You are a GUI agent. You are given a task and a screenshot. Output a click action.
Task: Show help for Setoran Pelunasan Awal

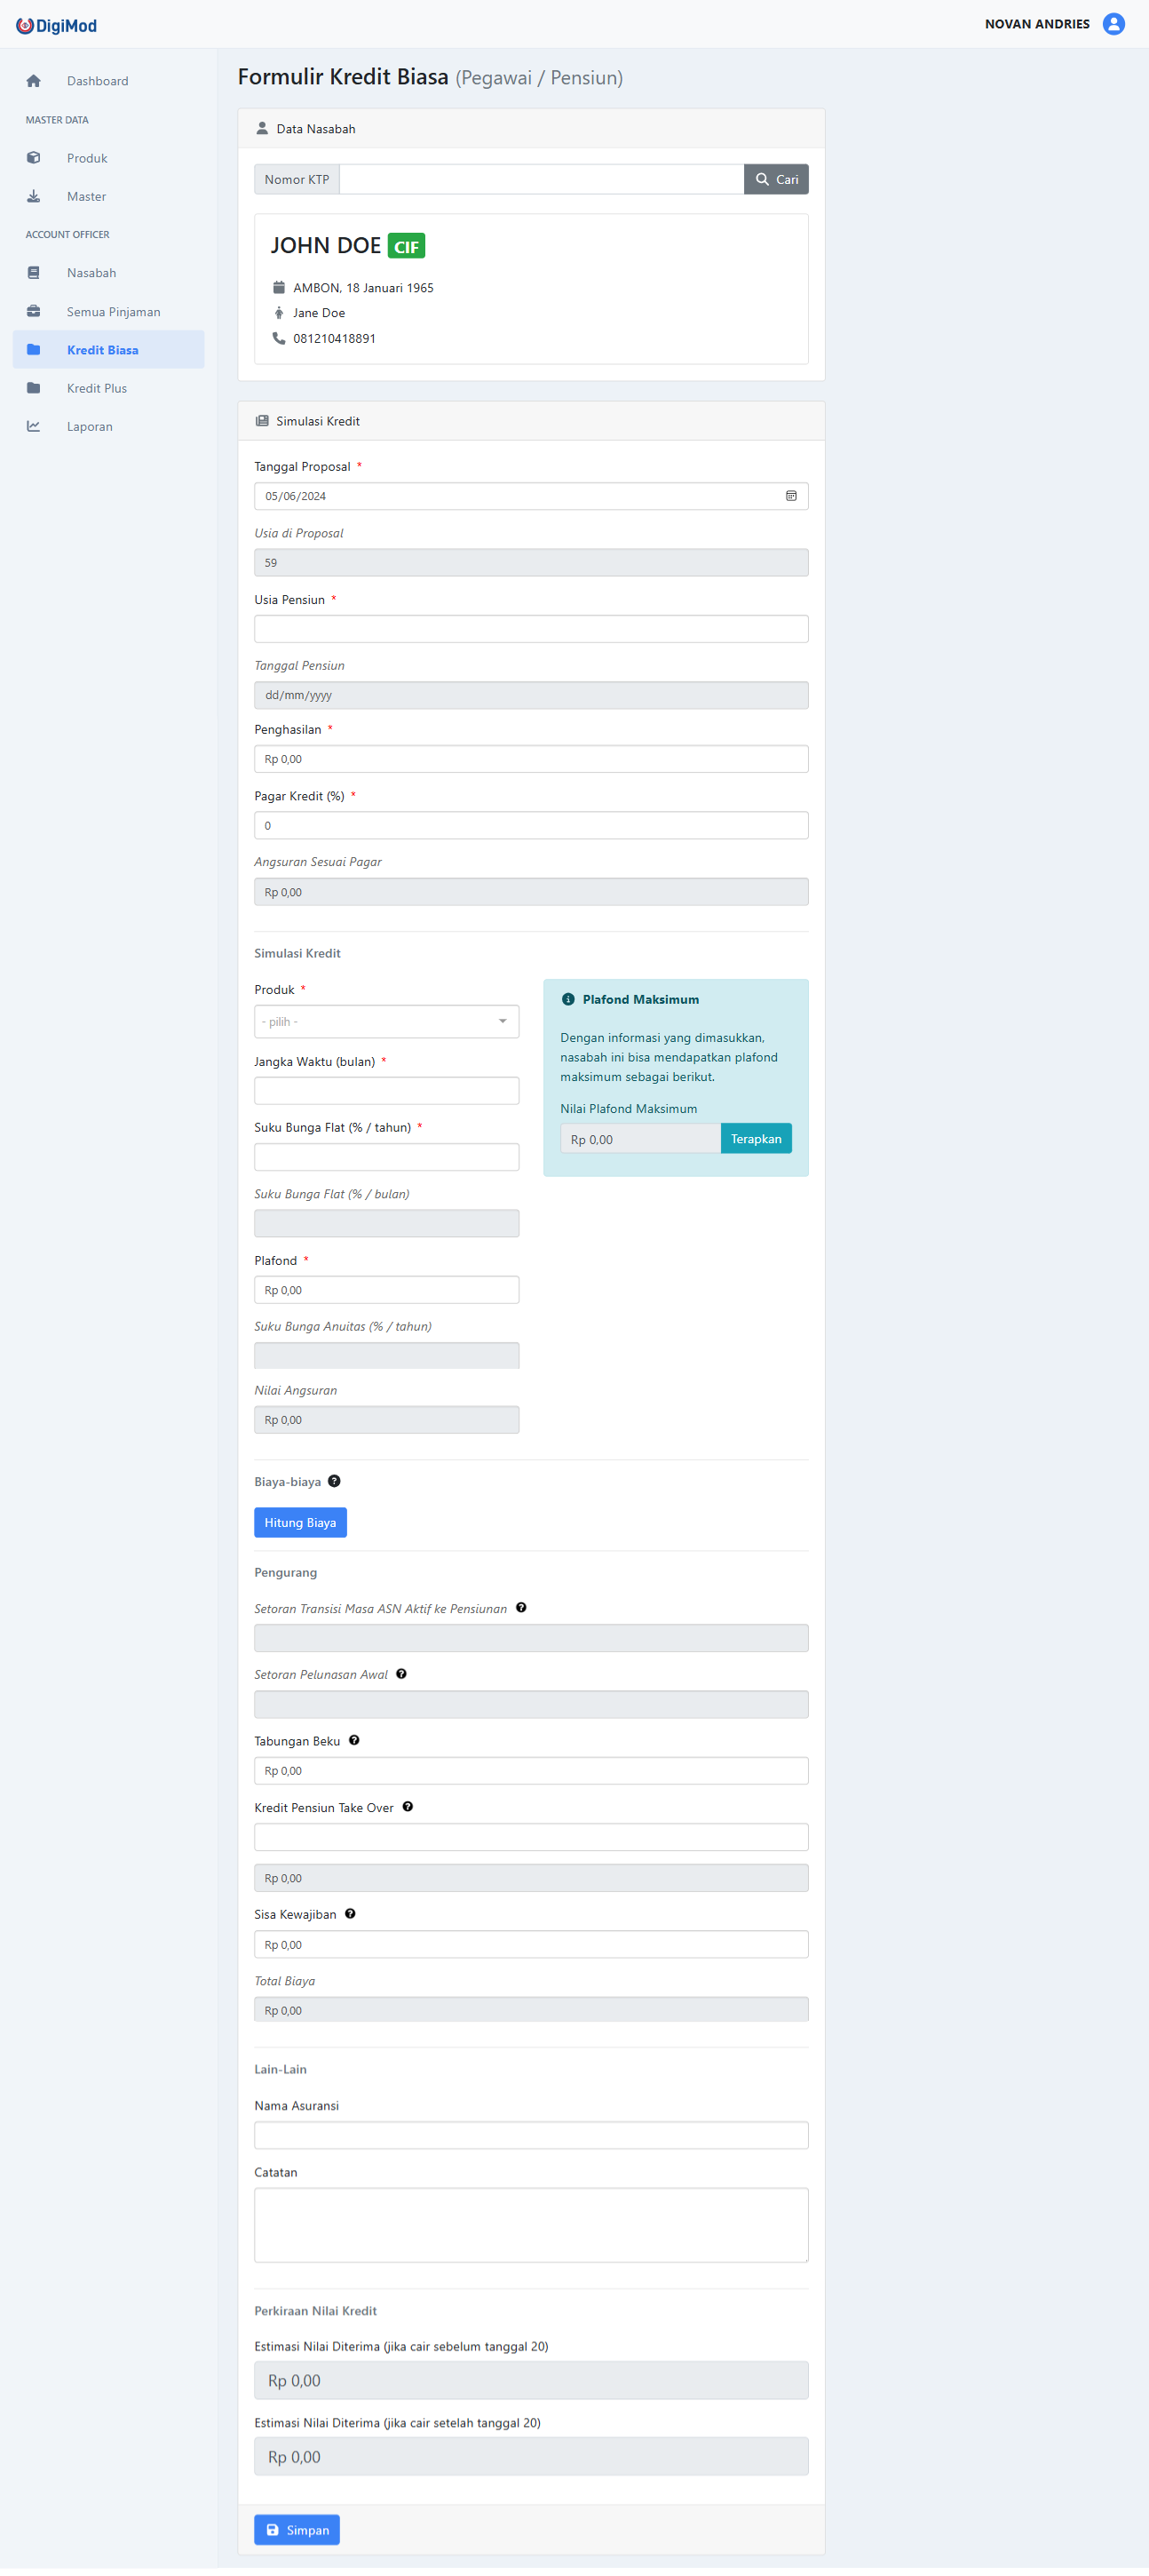(x=401, y=1673)
